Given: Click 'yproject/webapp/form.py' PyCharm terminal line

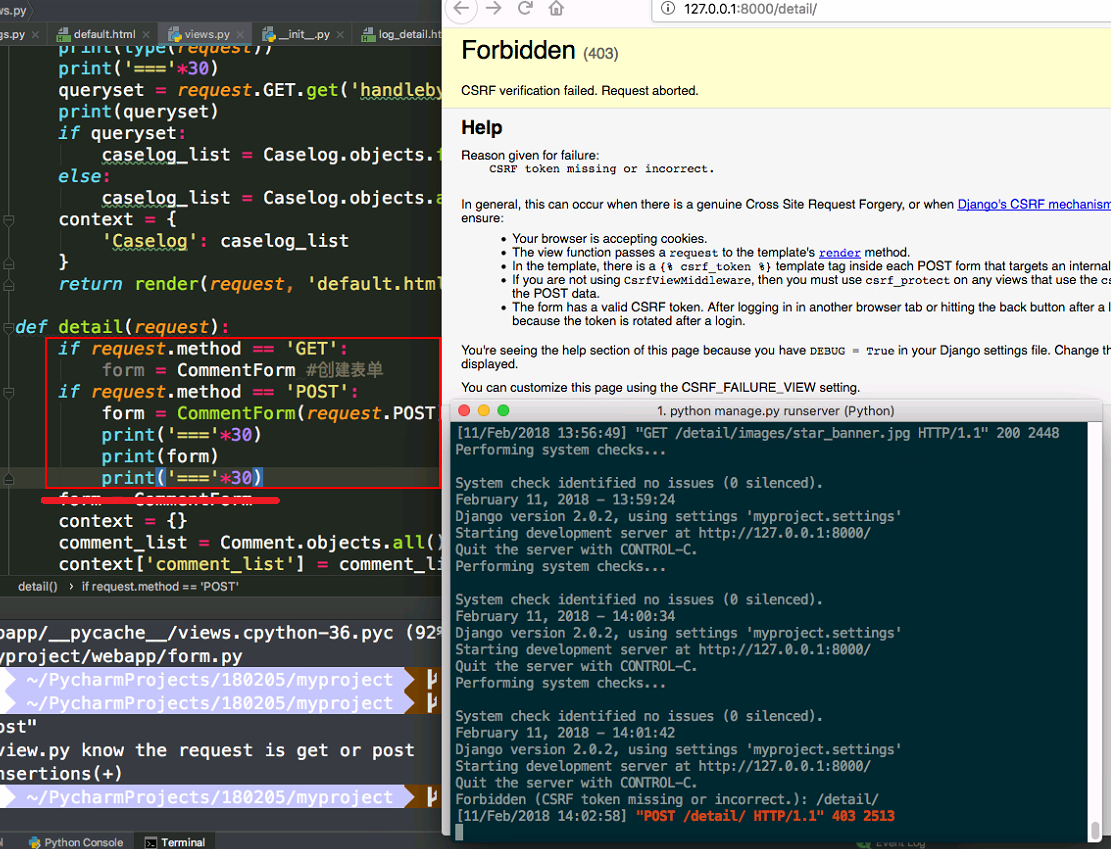Looking at the screenshot, I should point(121,656).
